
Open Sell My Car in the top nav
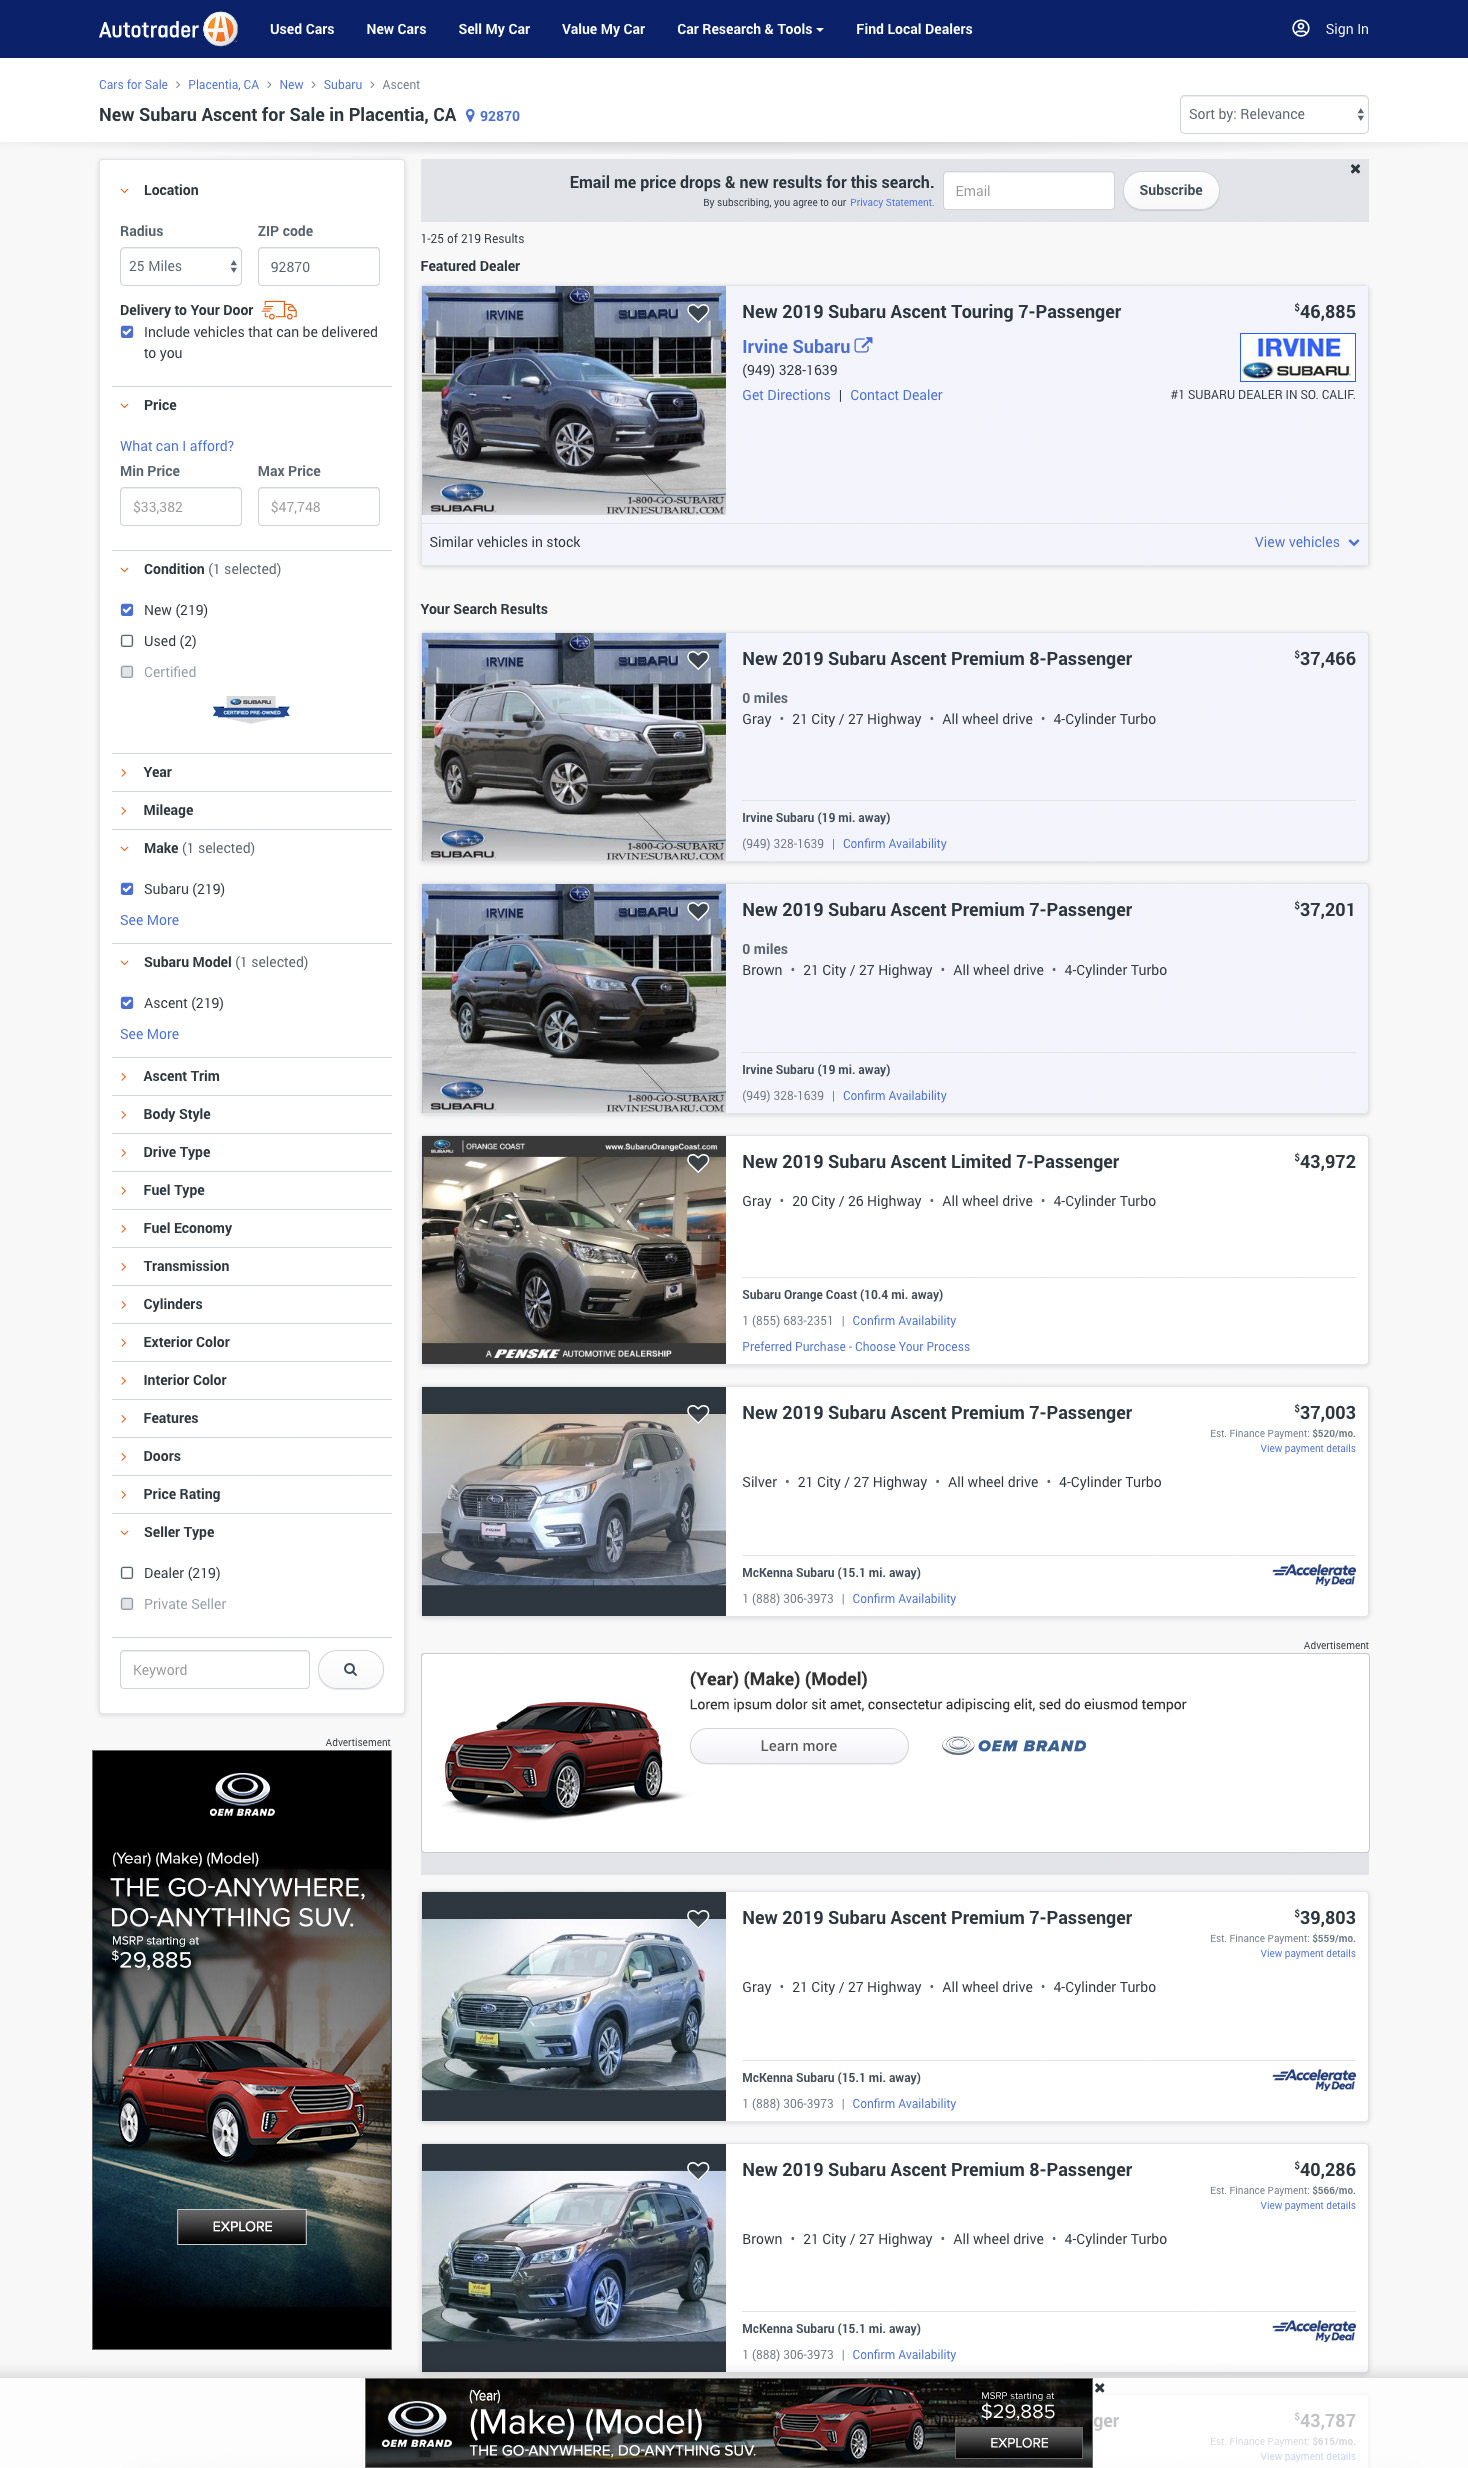pos(494,29)
